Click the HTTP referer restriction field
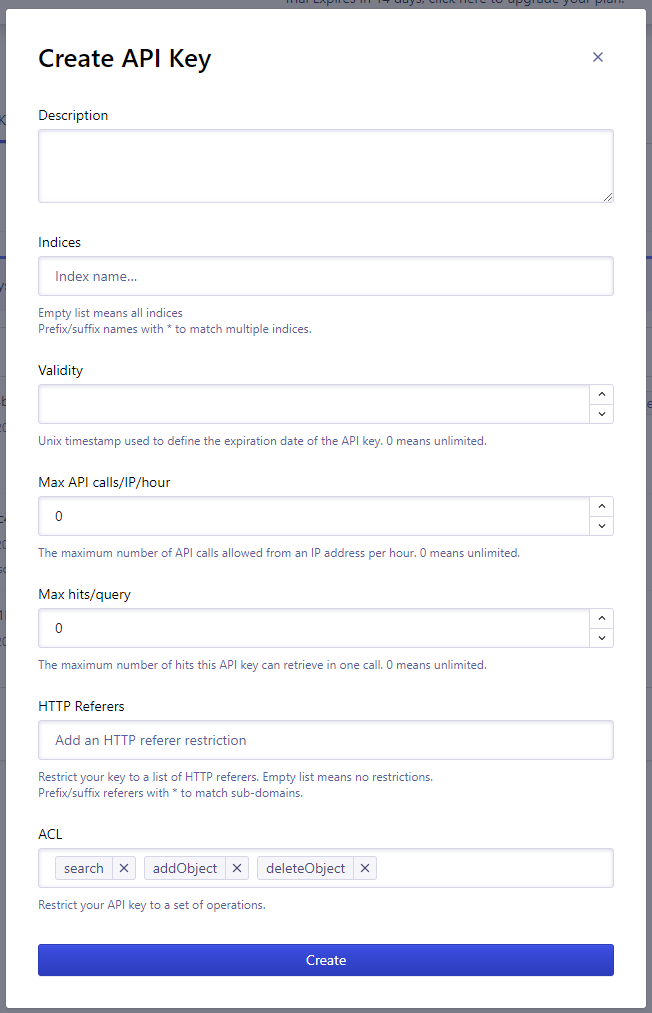 point(325,740)
